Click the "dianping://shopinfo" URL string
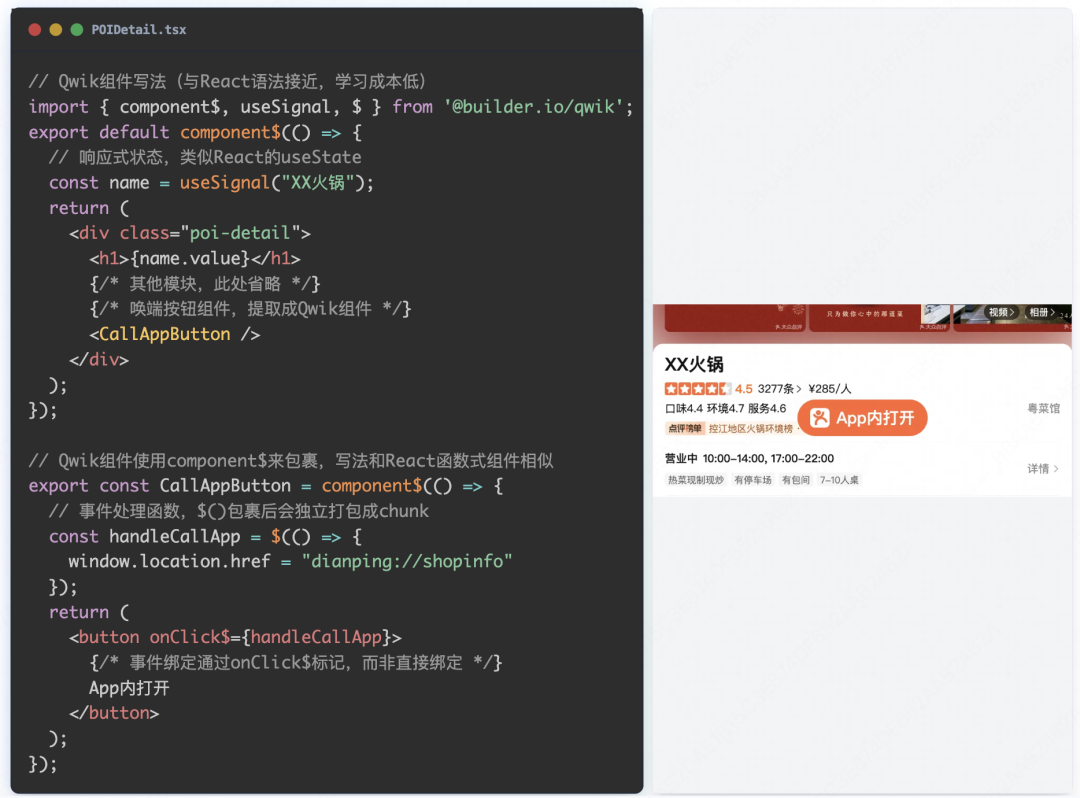 tap(407, 562)
